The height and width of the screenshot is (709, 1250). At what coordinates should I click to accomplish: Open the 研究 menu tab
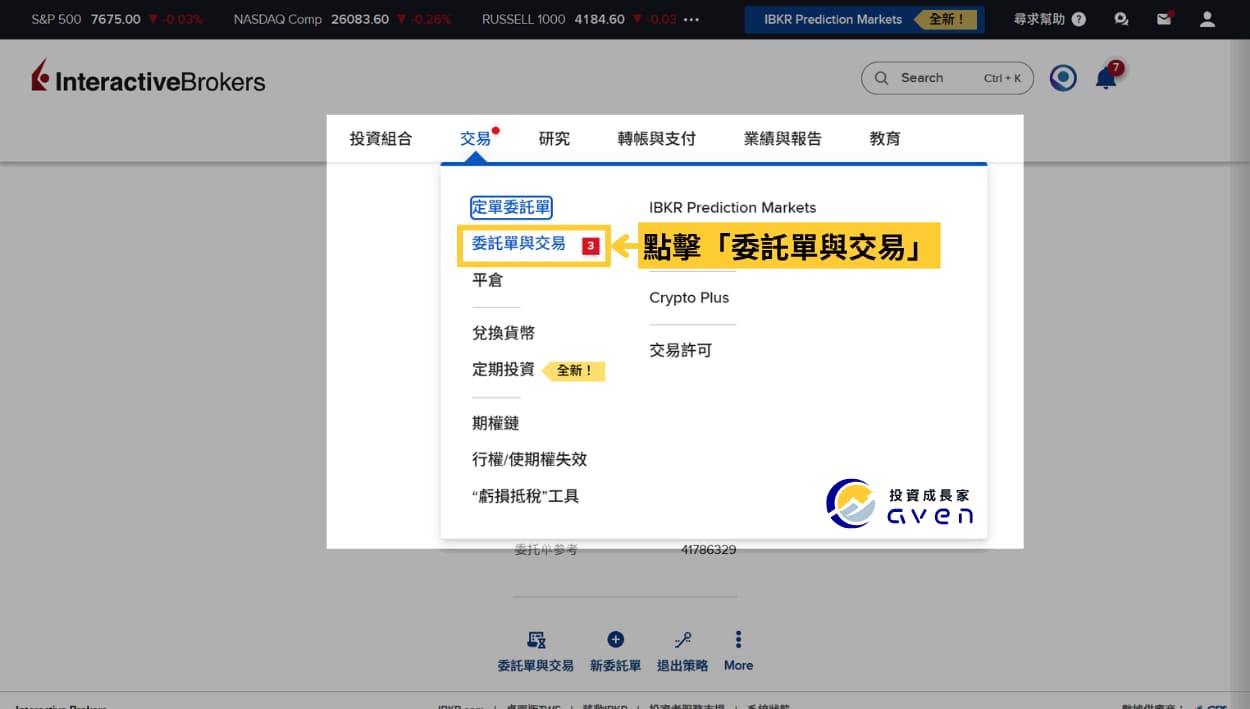(x=554, y=139)
